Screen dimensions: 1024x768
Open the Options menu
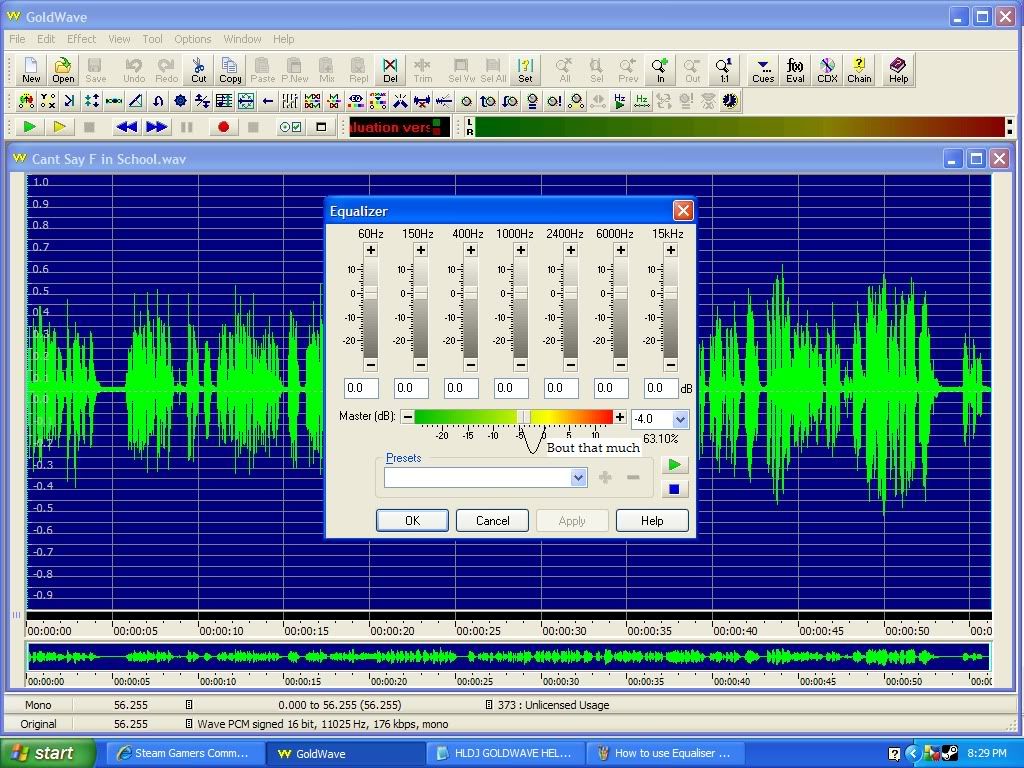click(x=192, y=39)
